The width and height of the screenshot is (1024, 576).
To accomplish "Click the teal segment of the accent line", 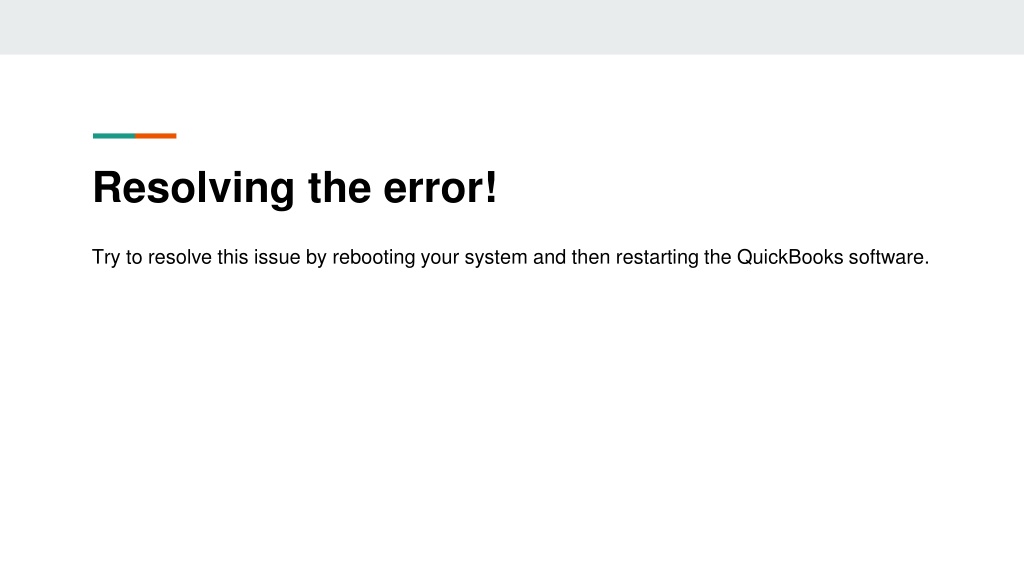I will click(x=114, y=136).
